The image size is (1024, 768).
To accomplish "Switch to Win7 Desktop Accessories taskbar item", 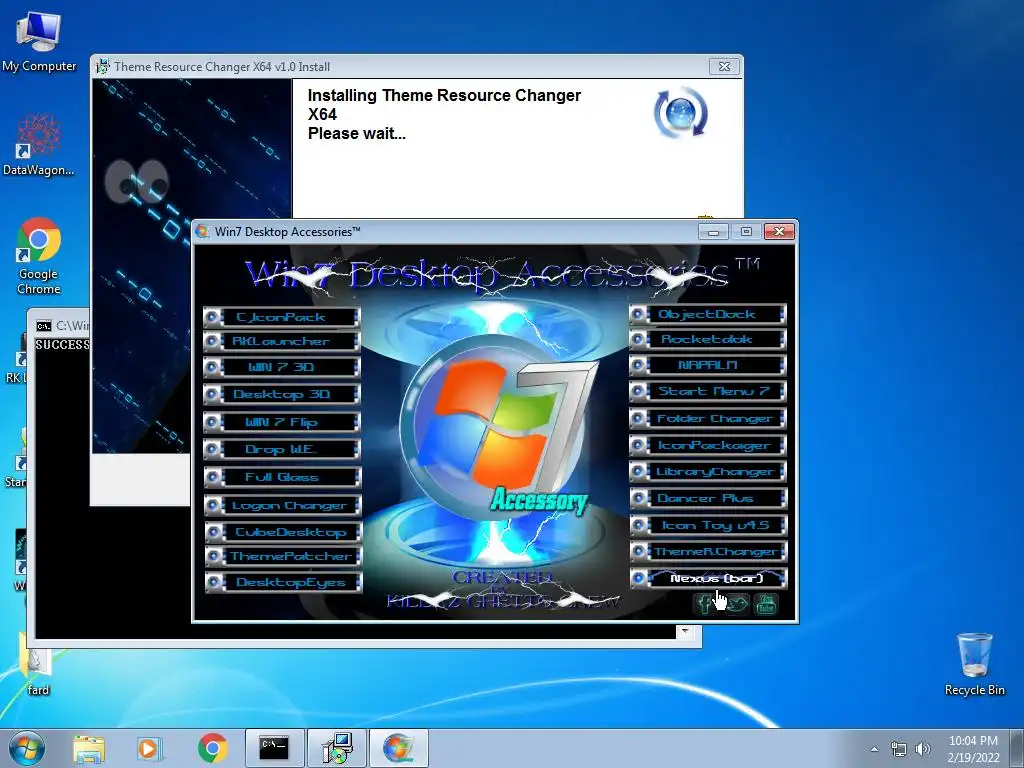I will [399, 748].
